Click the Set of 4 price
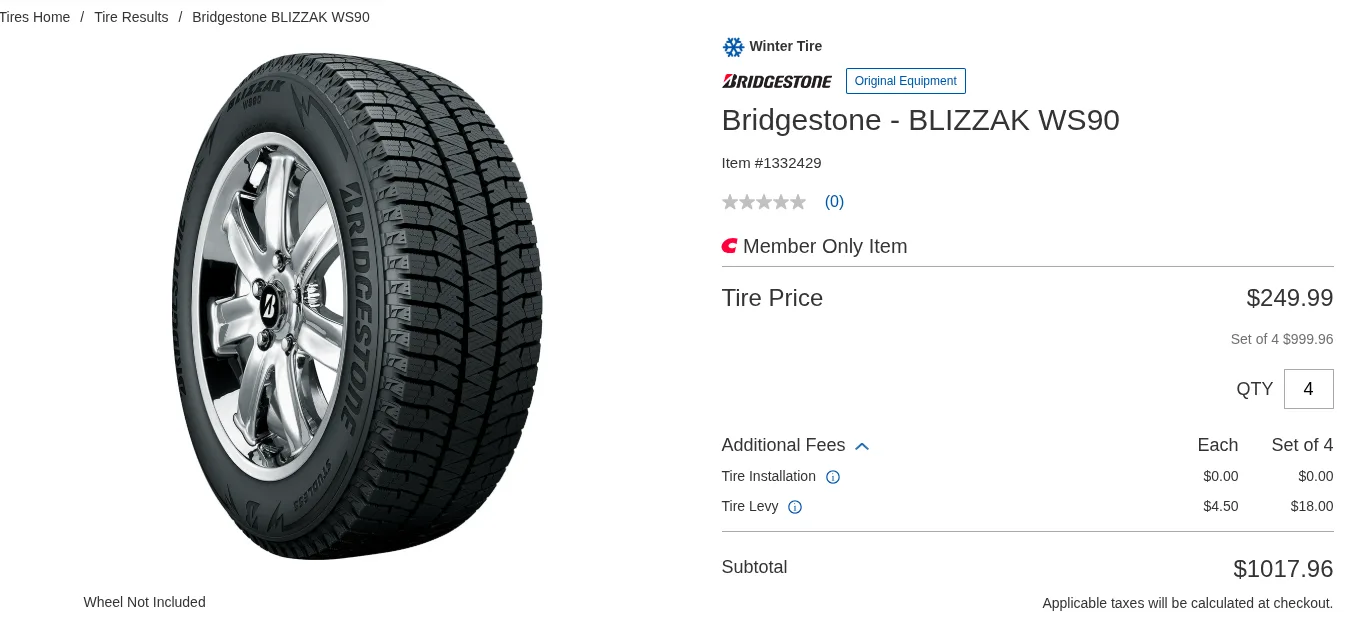Viewport: 1355px width, 626px height. coord(1282,339)
